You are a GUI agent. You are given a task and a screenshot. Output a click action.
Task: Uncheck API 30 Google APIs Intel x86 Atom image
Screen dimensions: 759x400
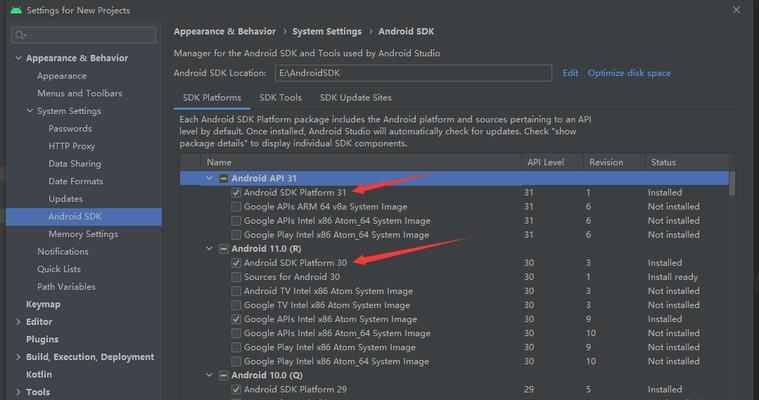pos(236,319)
